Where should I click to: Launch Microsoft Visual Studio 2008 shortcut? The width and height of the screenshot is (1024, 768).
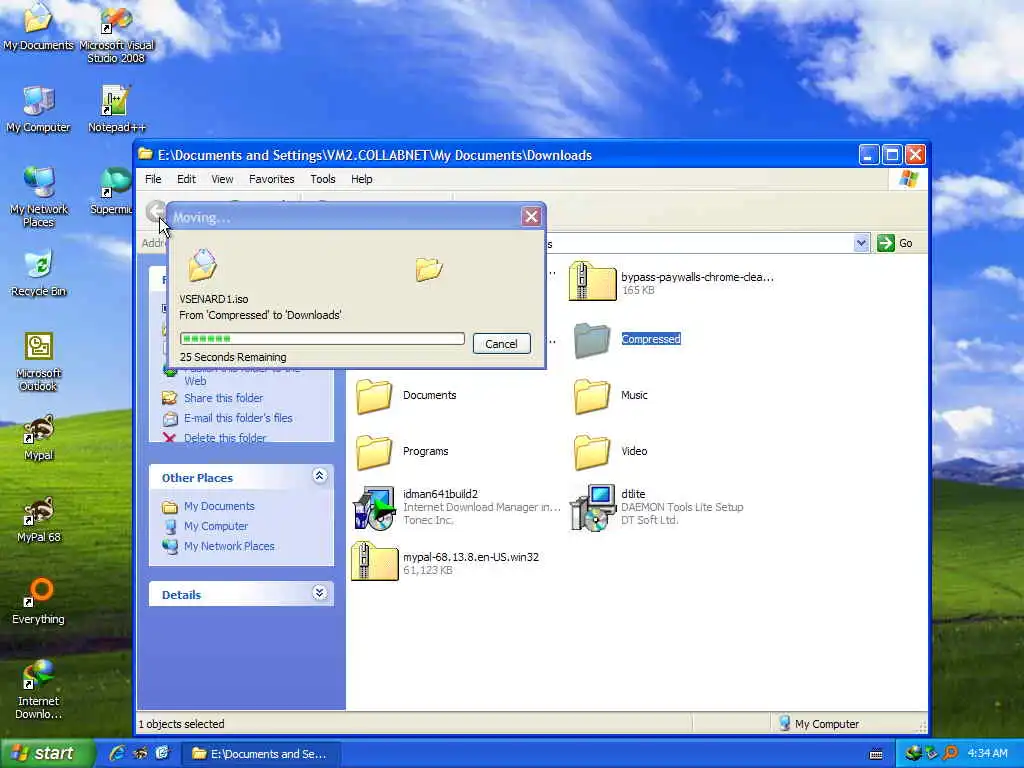(116, 34)
